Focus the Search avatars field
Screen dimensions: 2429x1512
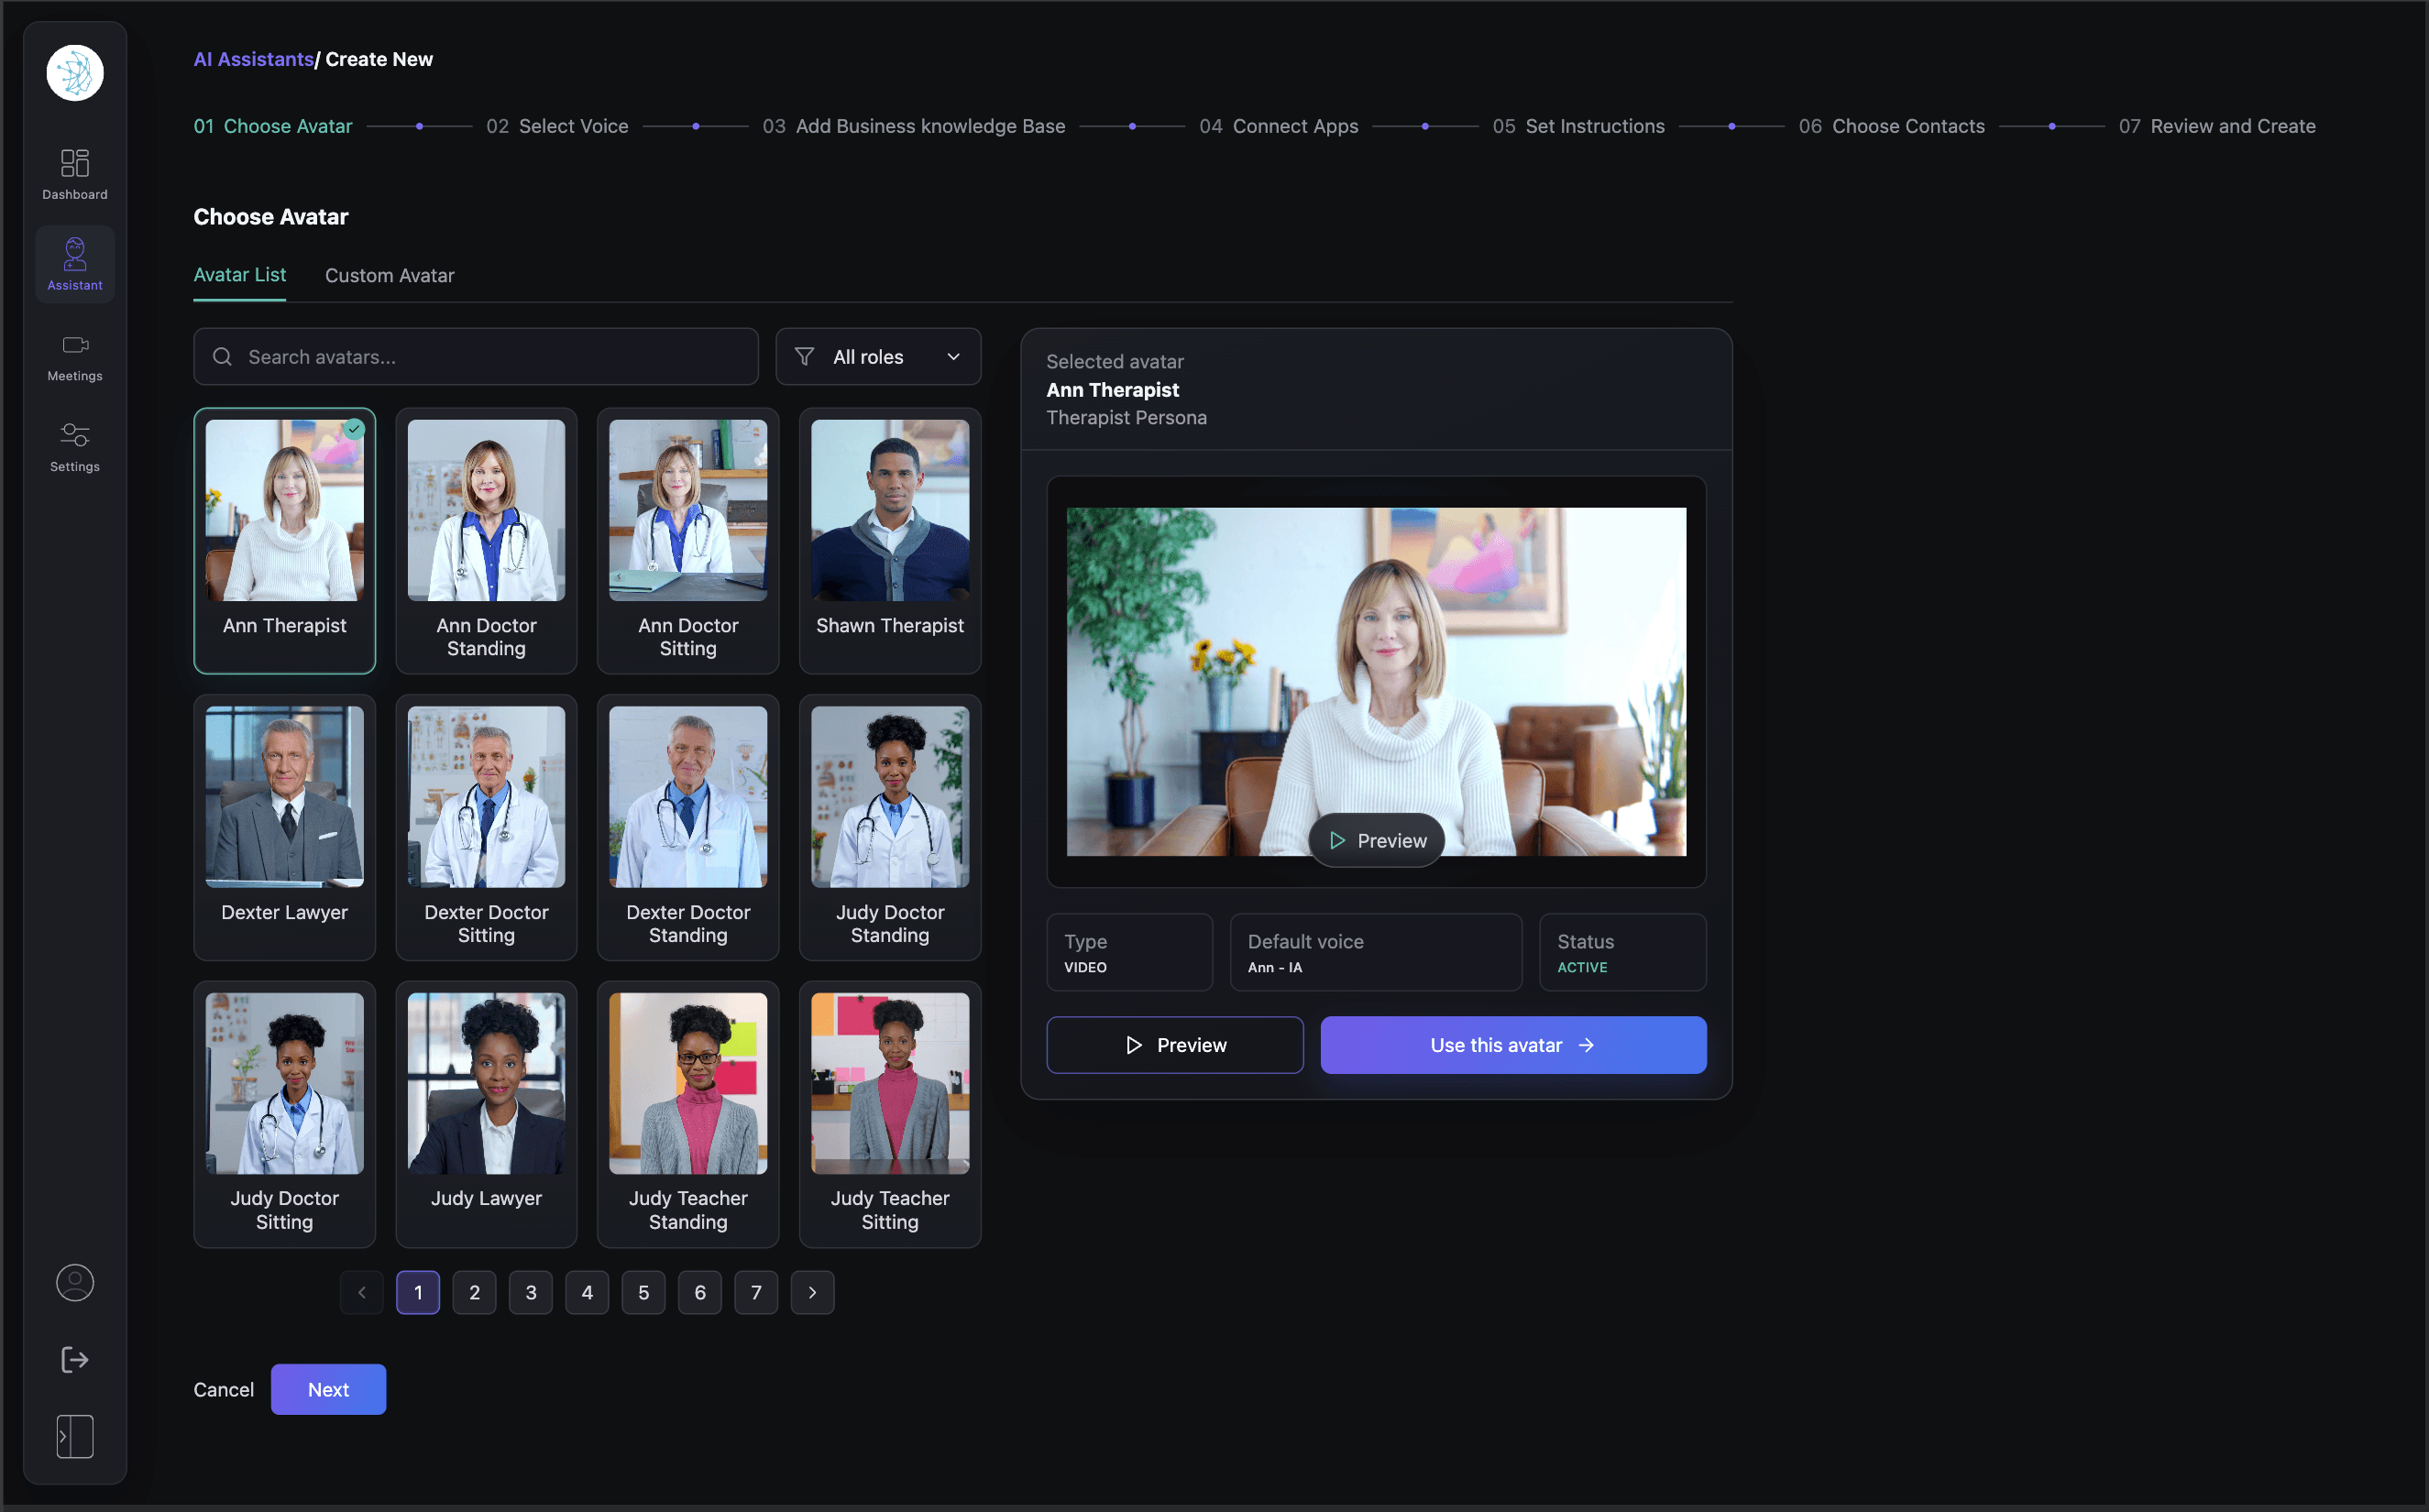[476, 357]
